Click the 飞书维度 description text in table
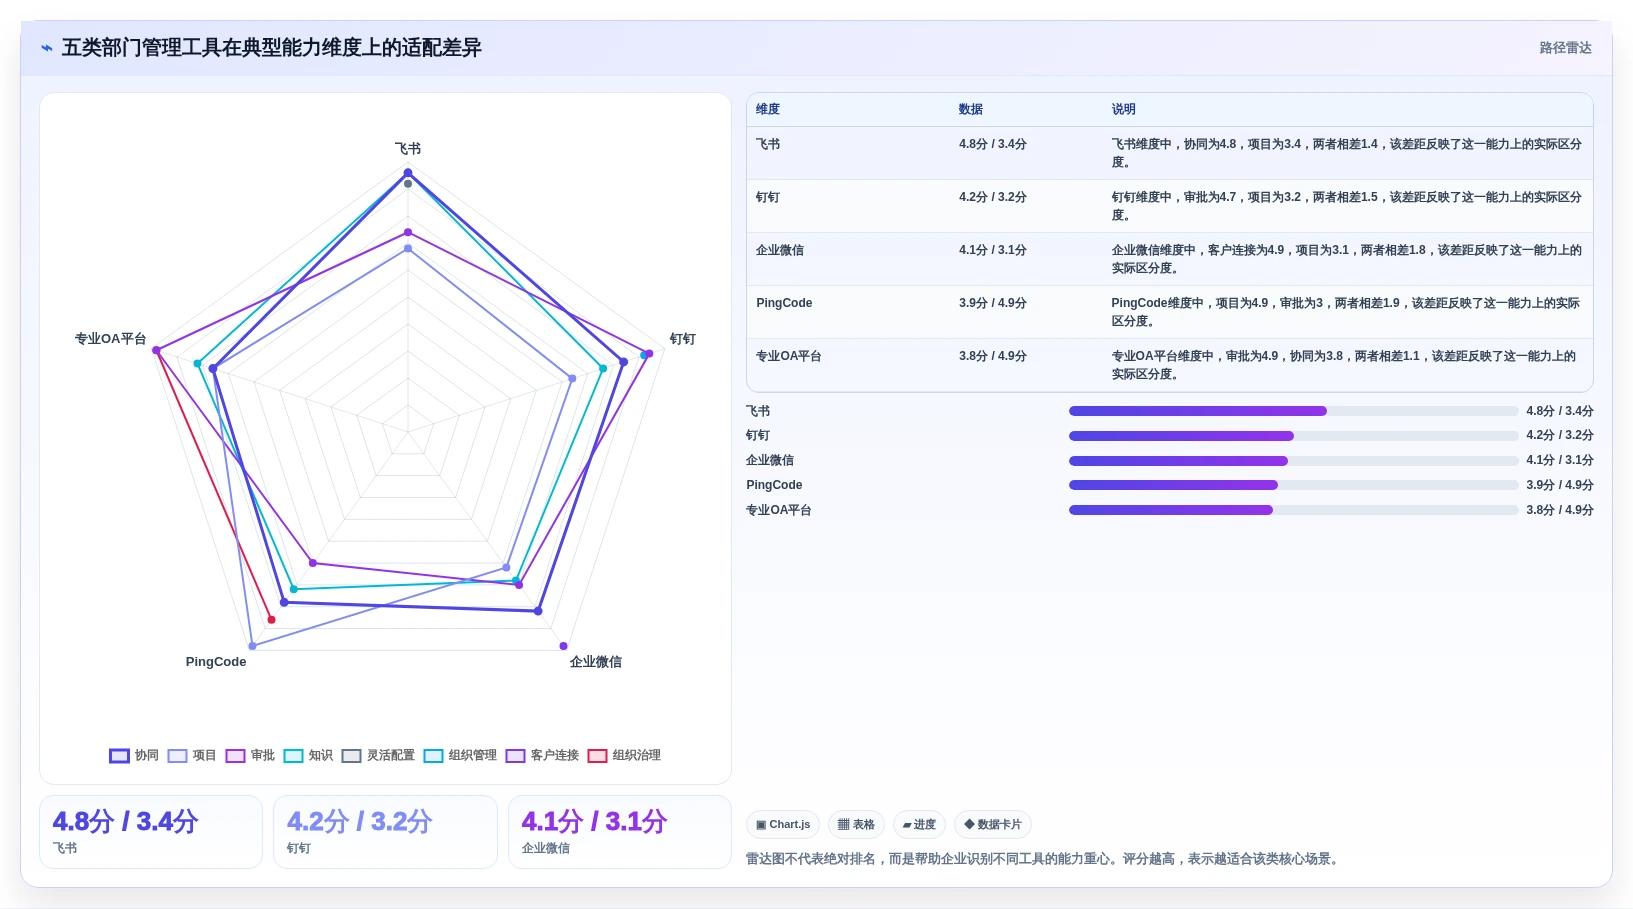The height and width of the screenshot is (909, 1633). tap(1347, 153)
